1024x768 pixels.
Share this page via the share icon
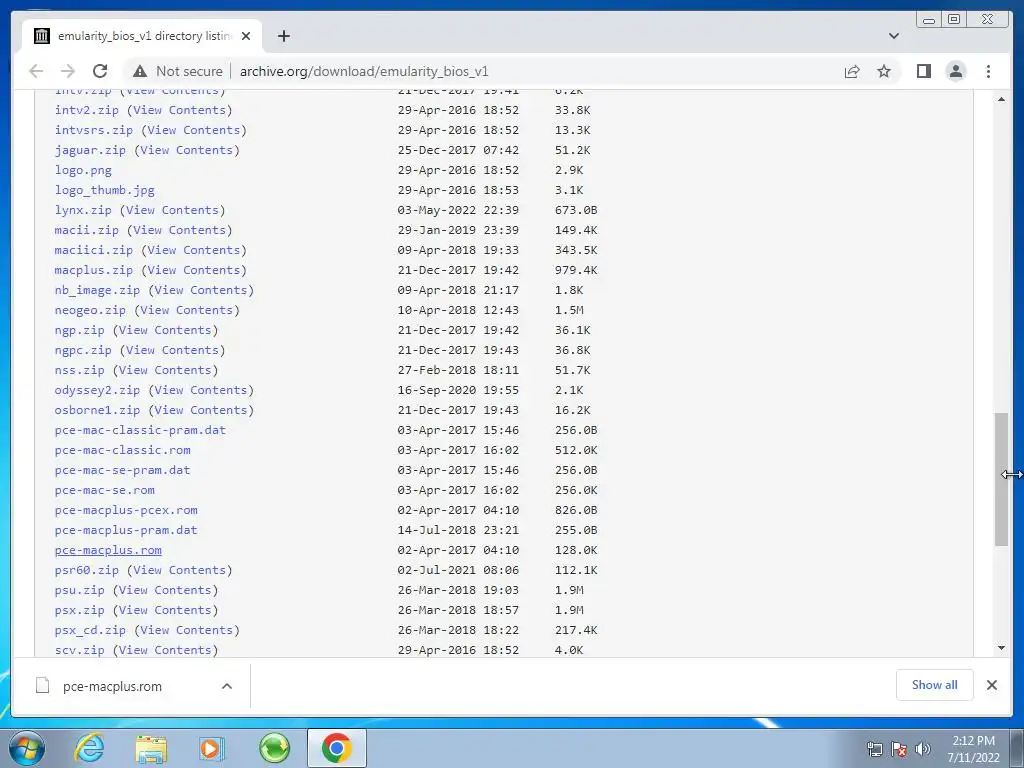point(852,71)
